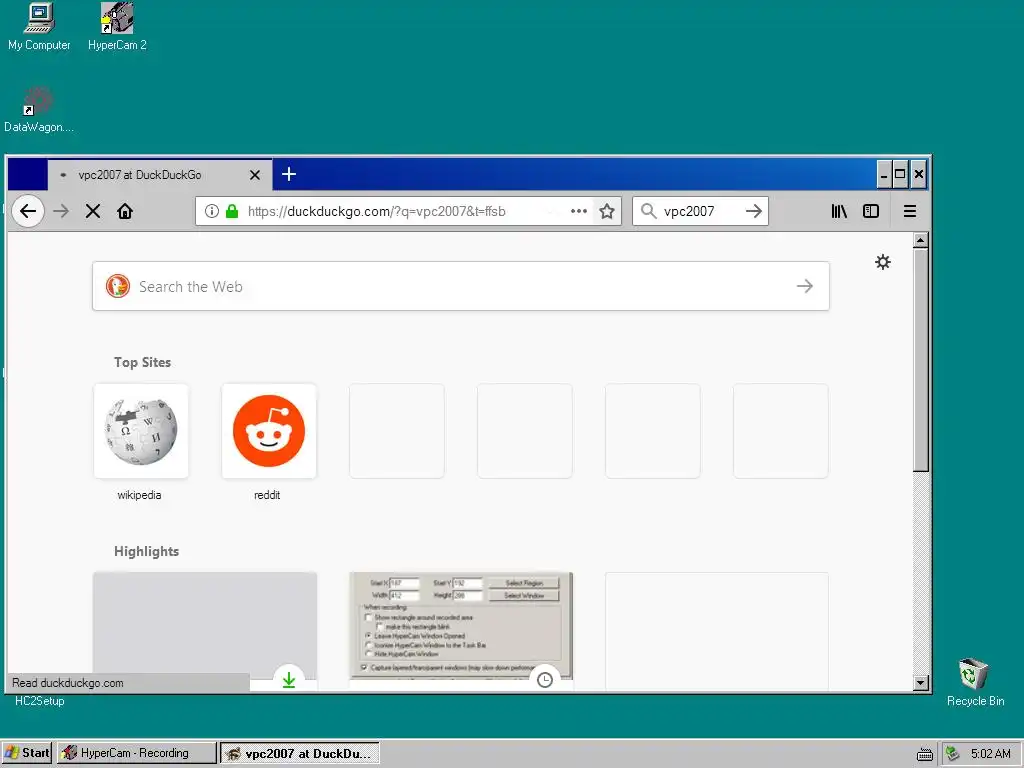Open the HyperCam dialog highlight thumbnail
The image size is (1024, 768).
(x=461, y=626)
